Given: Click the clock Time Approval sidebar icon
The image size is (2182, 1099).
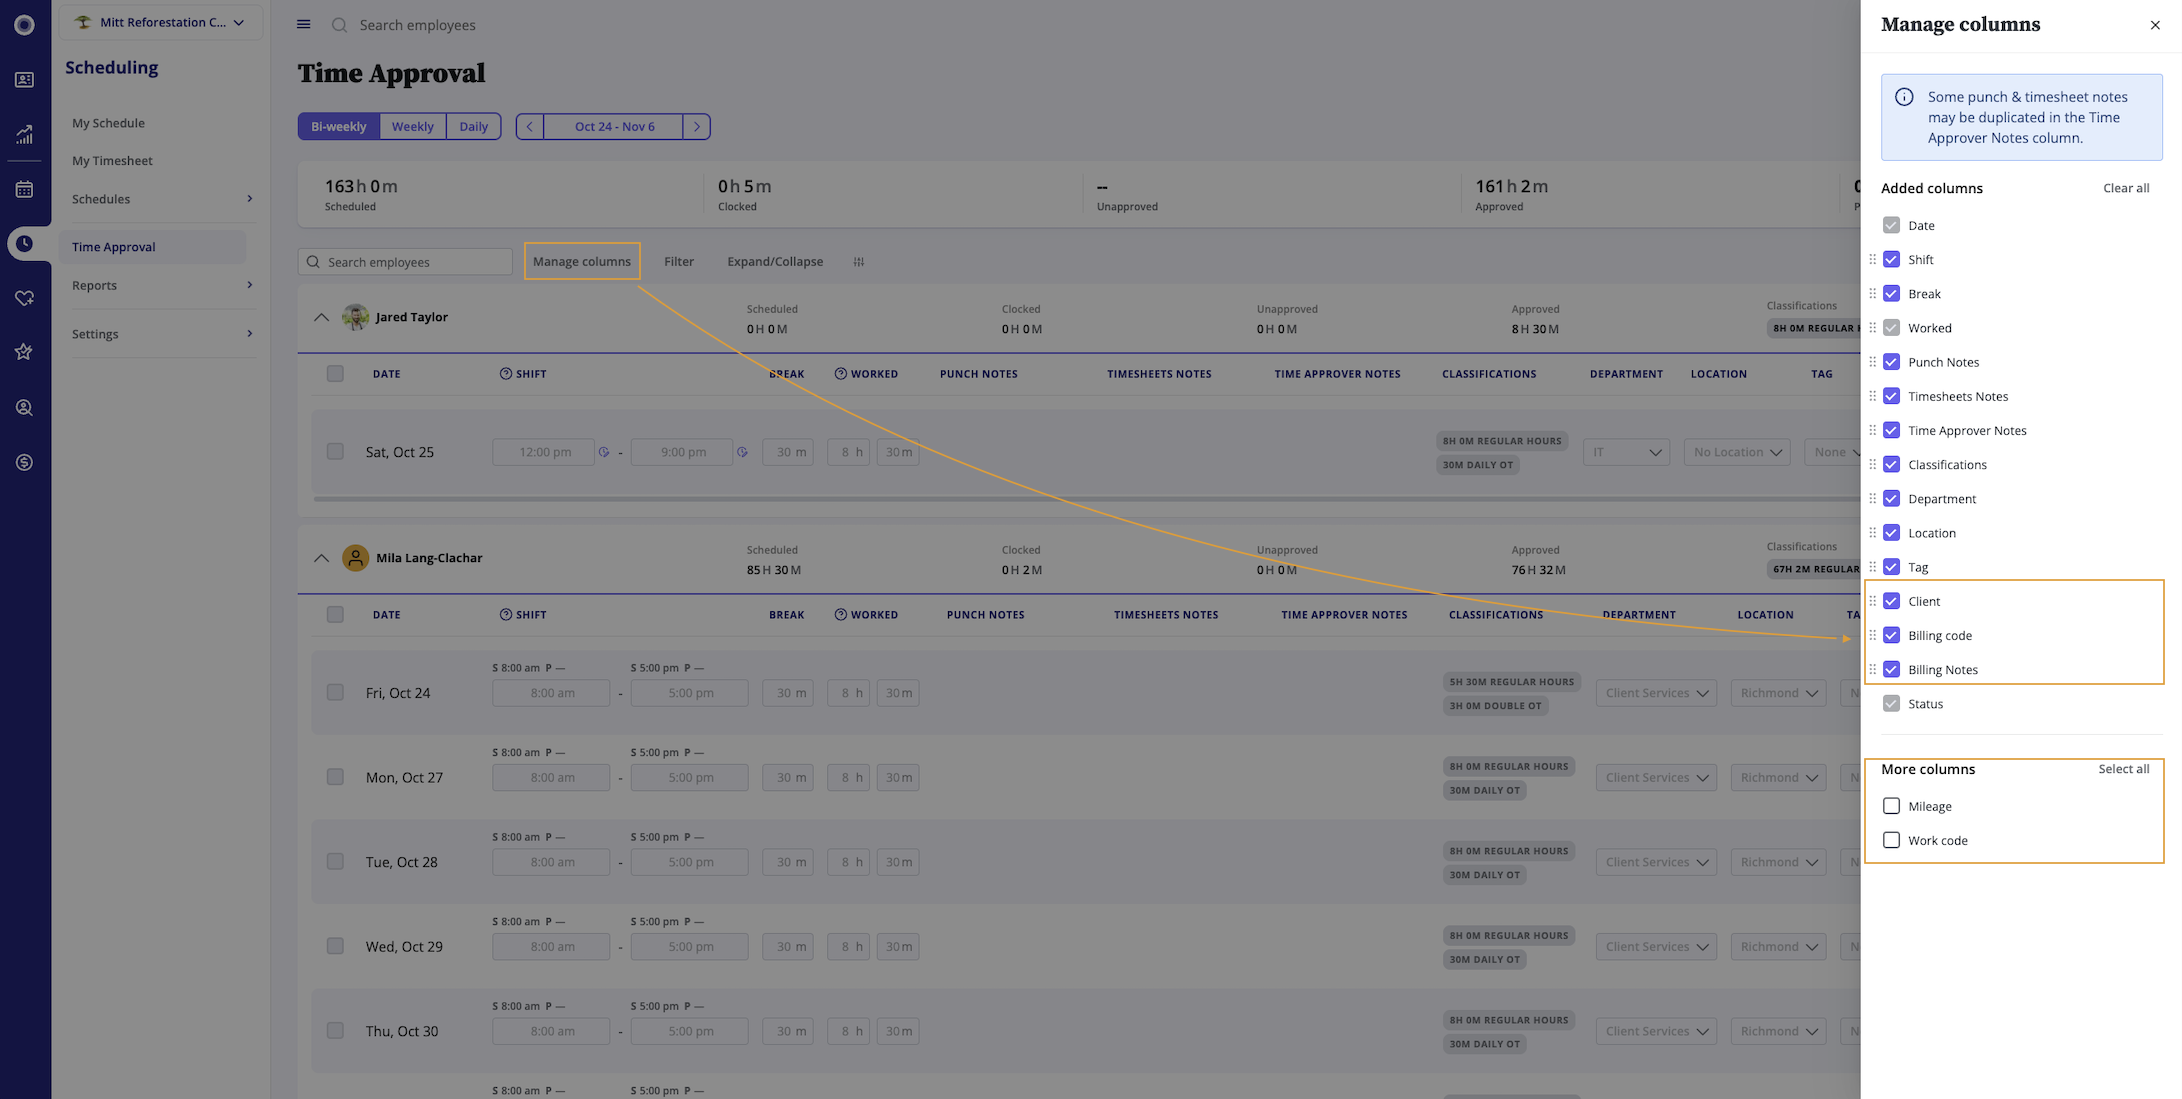Looking at the screenshot, I should [x=24, y=243].
